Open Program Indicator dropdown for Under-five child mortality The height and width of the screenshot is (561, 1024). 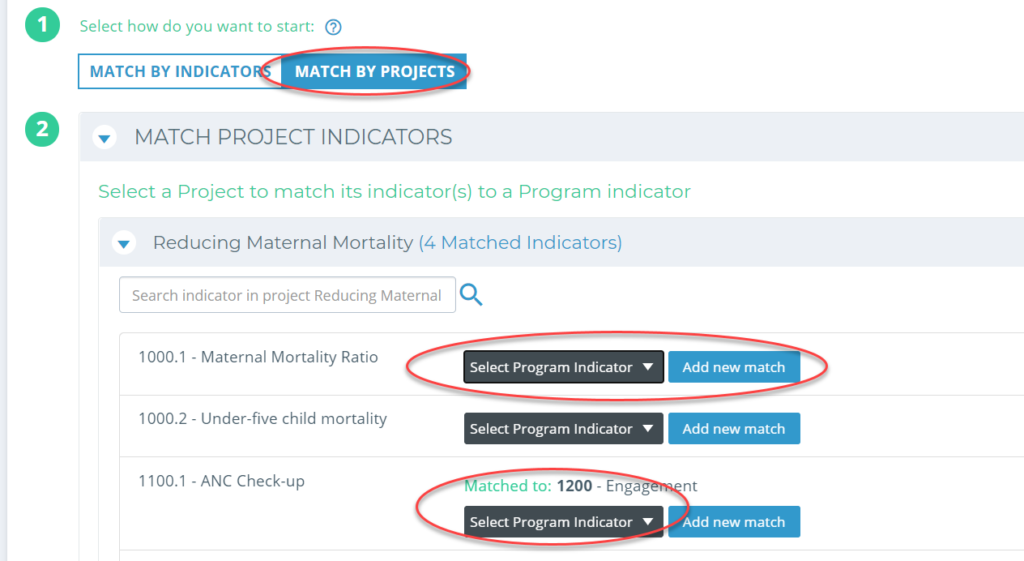[x=564, y=428]
